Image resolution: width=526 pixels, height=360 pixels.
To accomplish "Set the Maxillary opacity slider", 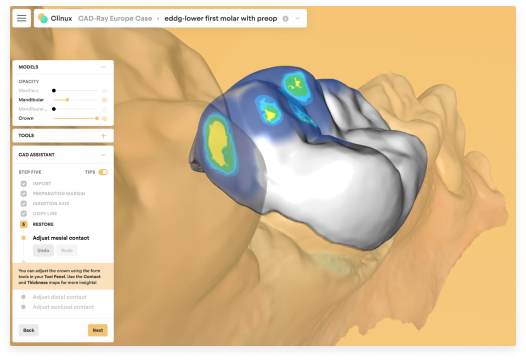I will 75,91.
